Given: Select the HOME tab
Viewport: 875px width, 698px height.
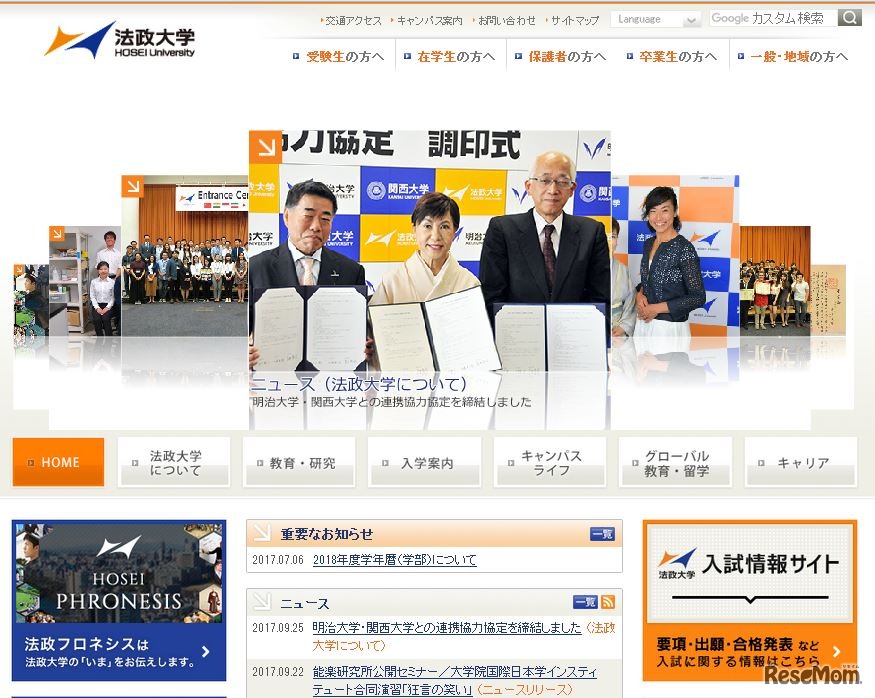Looking at the screenshot, I should pyautogui.click(x=57, y=462).
